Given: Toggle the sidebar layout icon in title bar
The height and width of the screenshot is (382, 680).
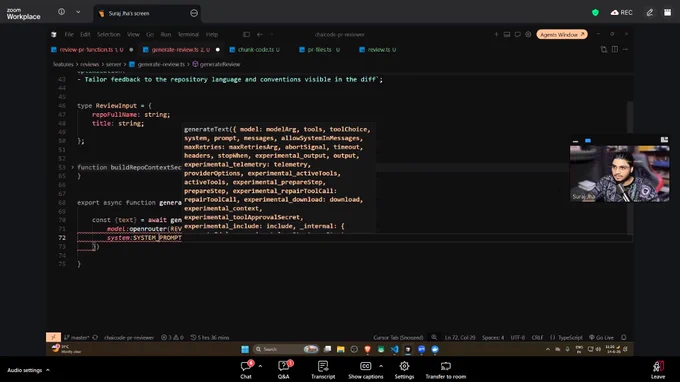Looking at the screenshot, I should coord(246,34).
